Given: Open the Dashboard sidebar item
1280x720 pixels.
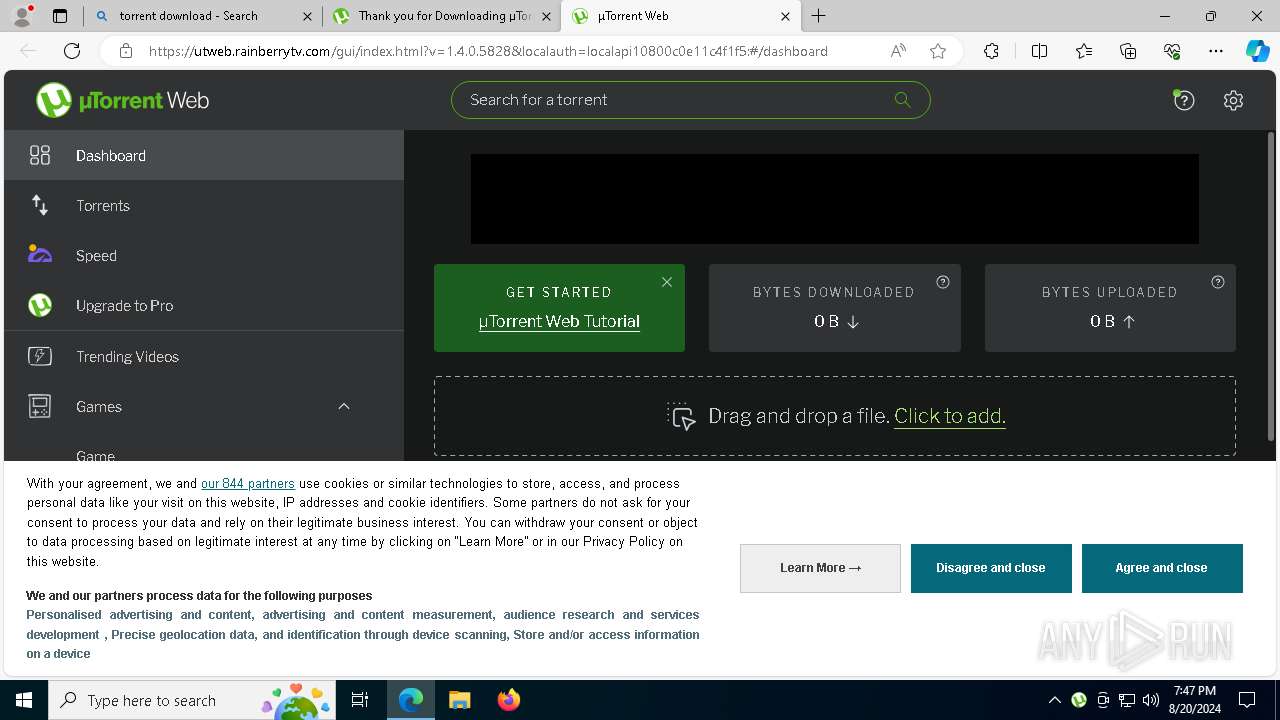Looking at the screenshot, I should point(204,155).
